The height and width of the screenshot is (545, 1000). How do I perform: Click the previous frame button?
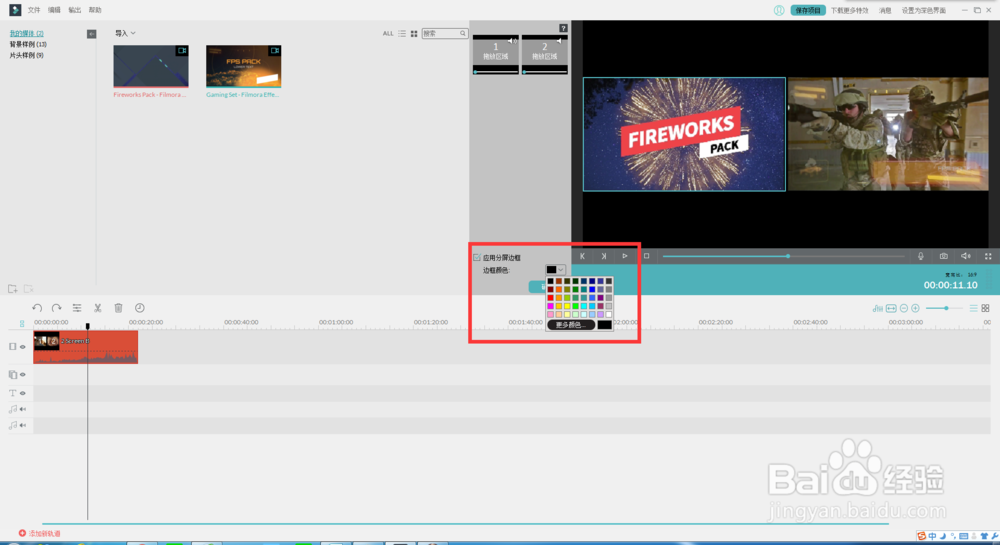tap(582, 256)
